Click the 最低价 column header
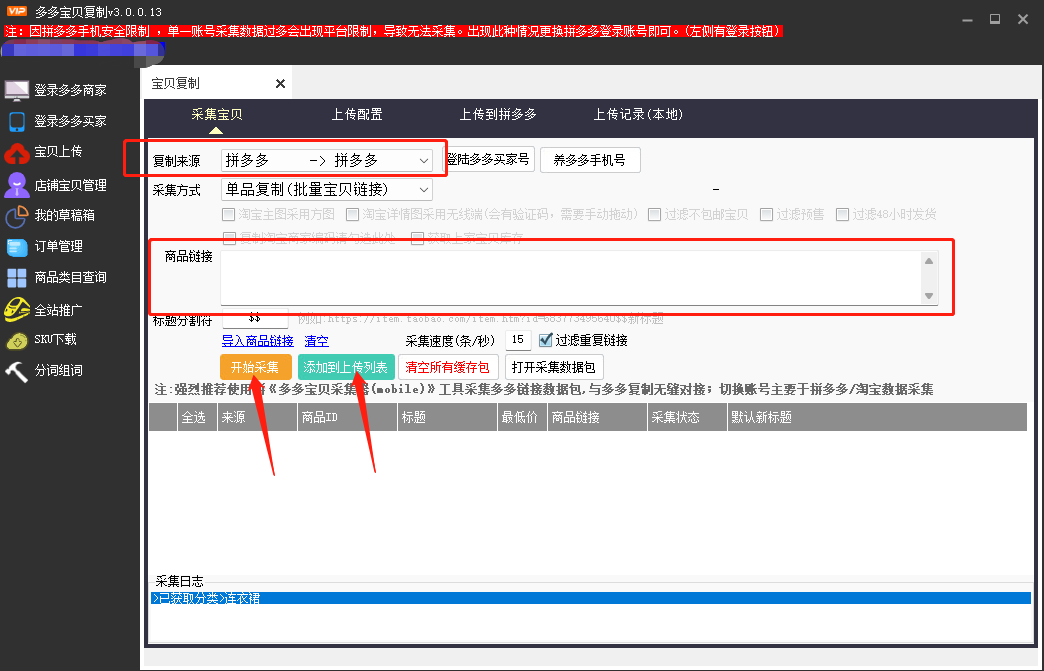Screen dimensions: 1044x671 (522, 417)
